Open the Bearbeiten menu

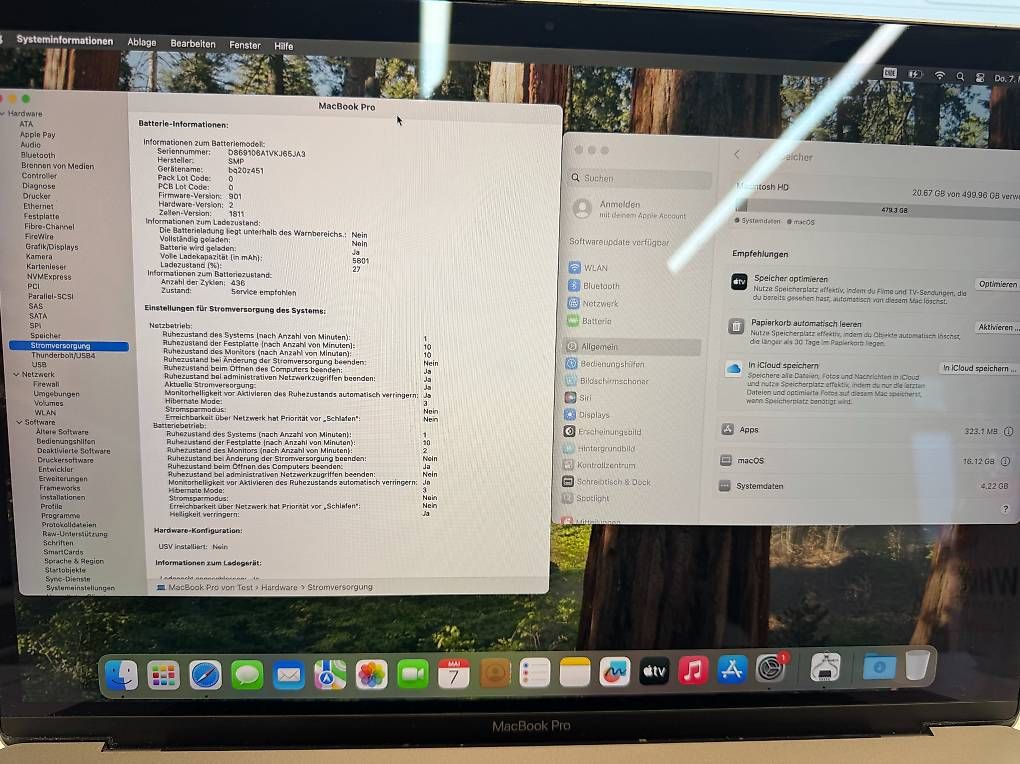point(193,44)
